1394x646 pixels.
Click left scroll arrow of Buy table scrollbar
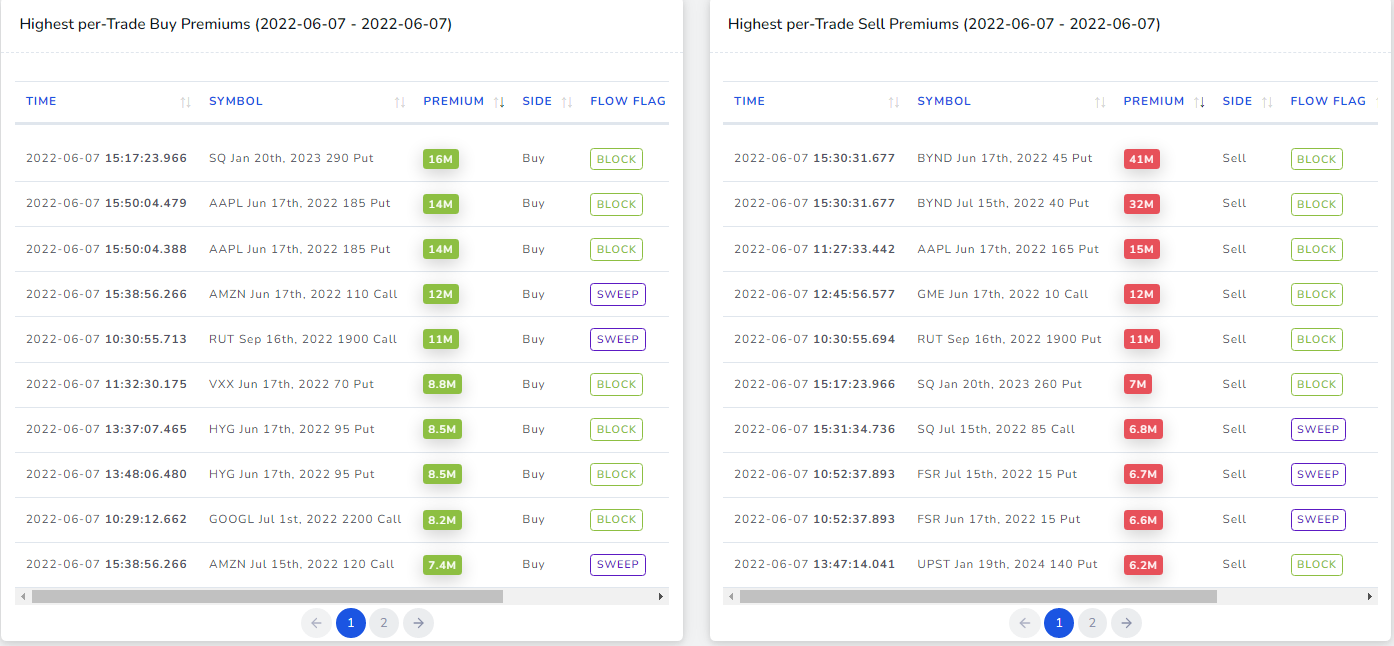[x=22, y=597]
